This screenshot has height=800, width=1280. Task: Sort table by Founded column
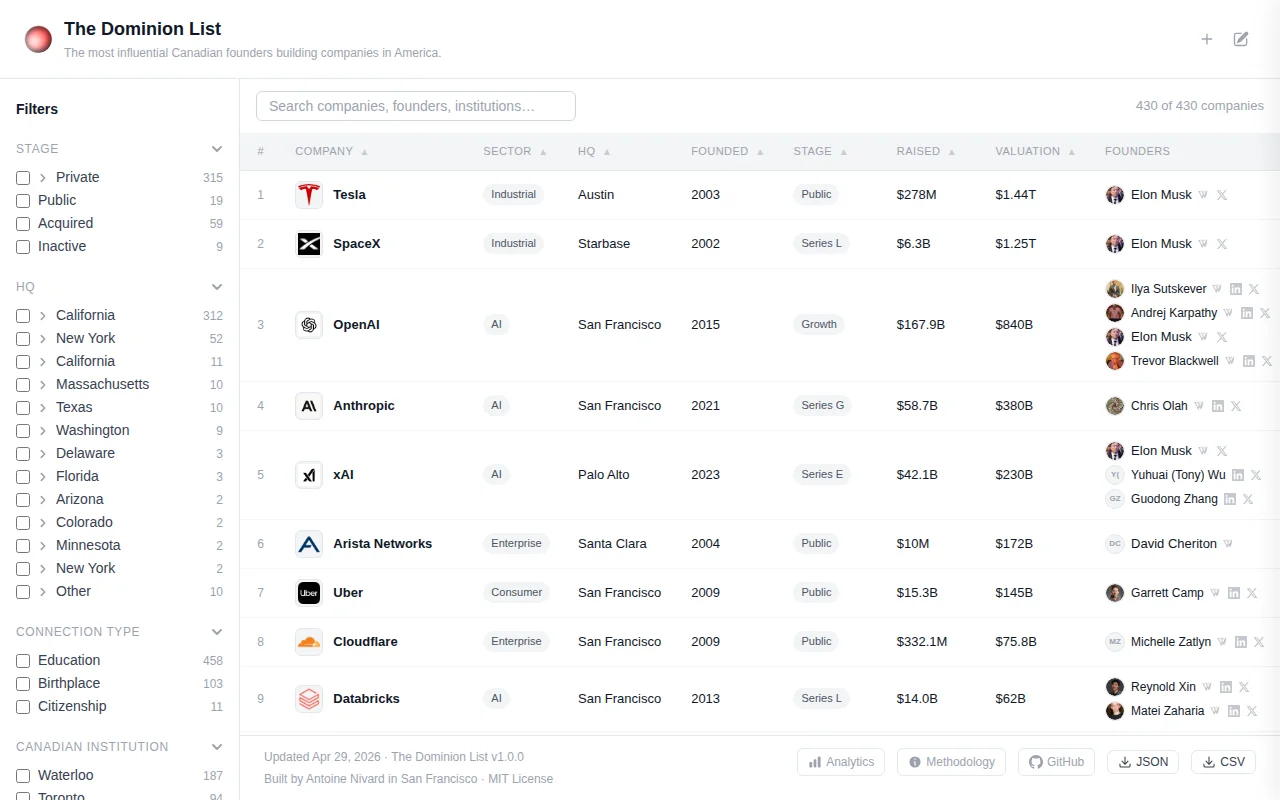[x=727, y=151]
